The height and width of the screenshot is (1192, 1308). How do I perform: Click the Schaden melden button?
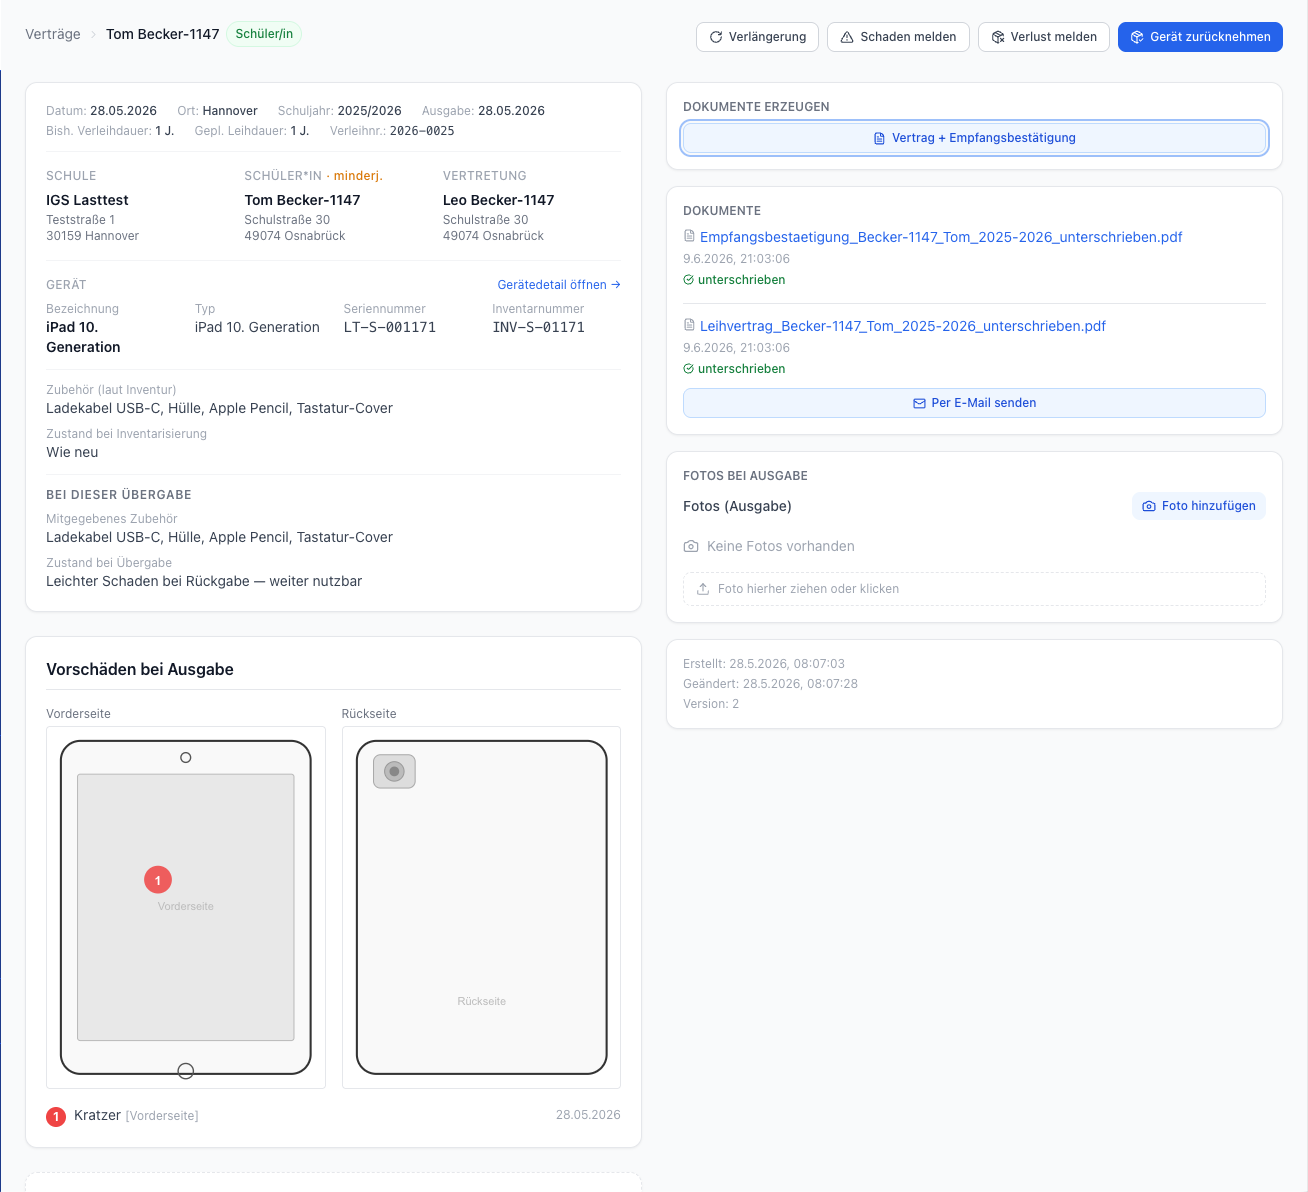(x=898, y=37)
